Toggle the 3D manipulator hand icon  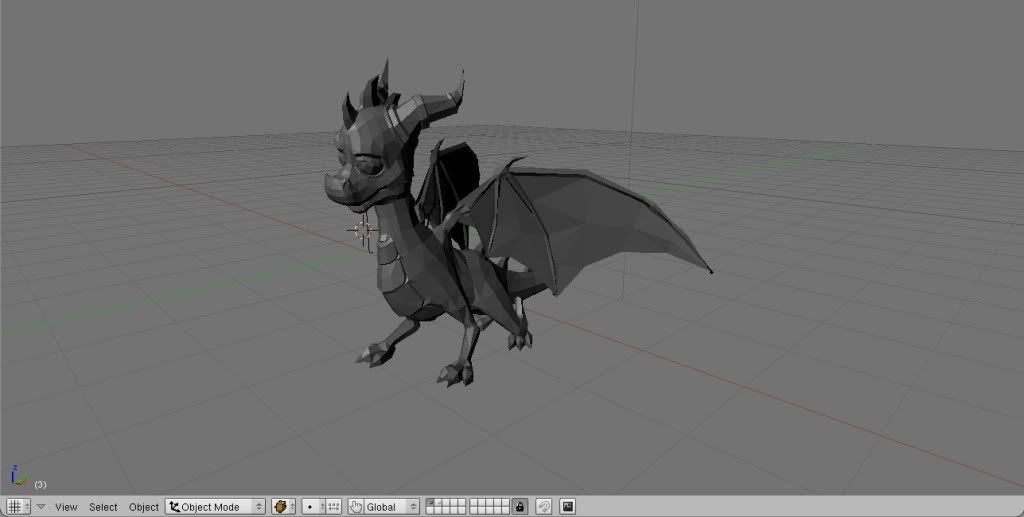pyautogui.click(x=356, y=507)
